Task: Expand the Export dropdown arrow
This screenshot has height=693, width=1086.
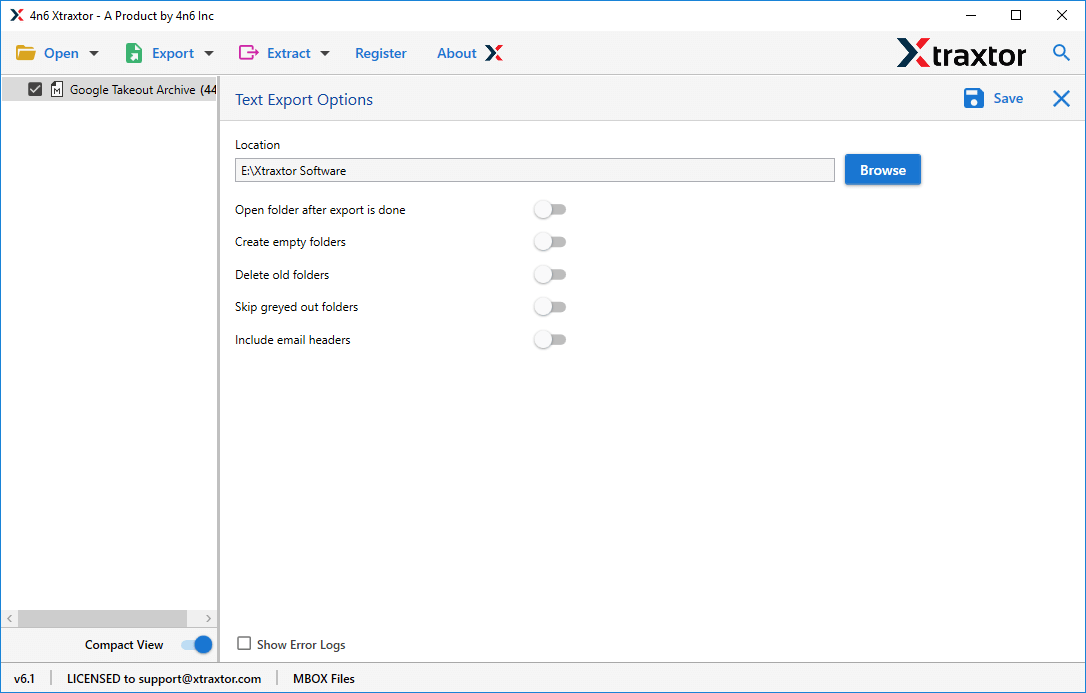Action: coord(209,53)
